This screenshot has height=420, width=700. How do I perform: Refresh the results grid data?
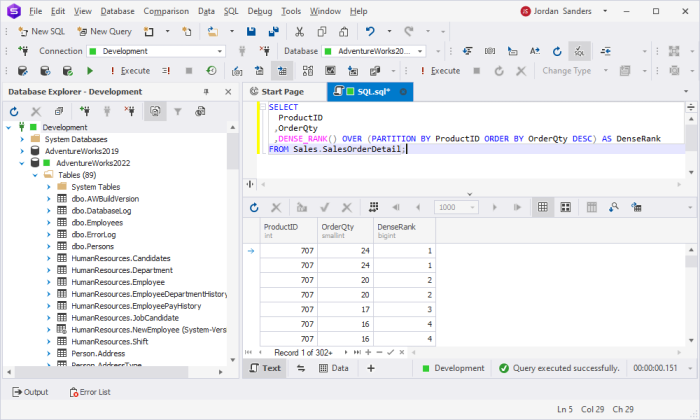[254, 207]
